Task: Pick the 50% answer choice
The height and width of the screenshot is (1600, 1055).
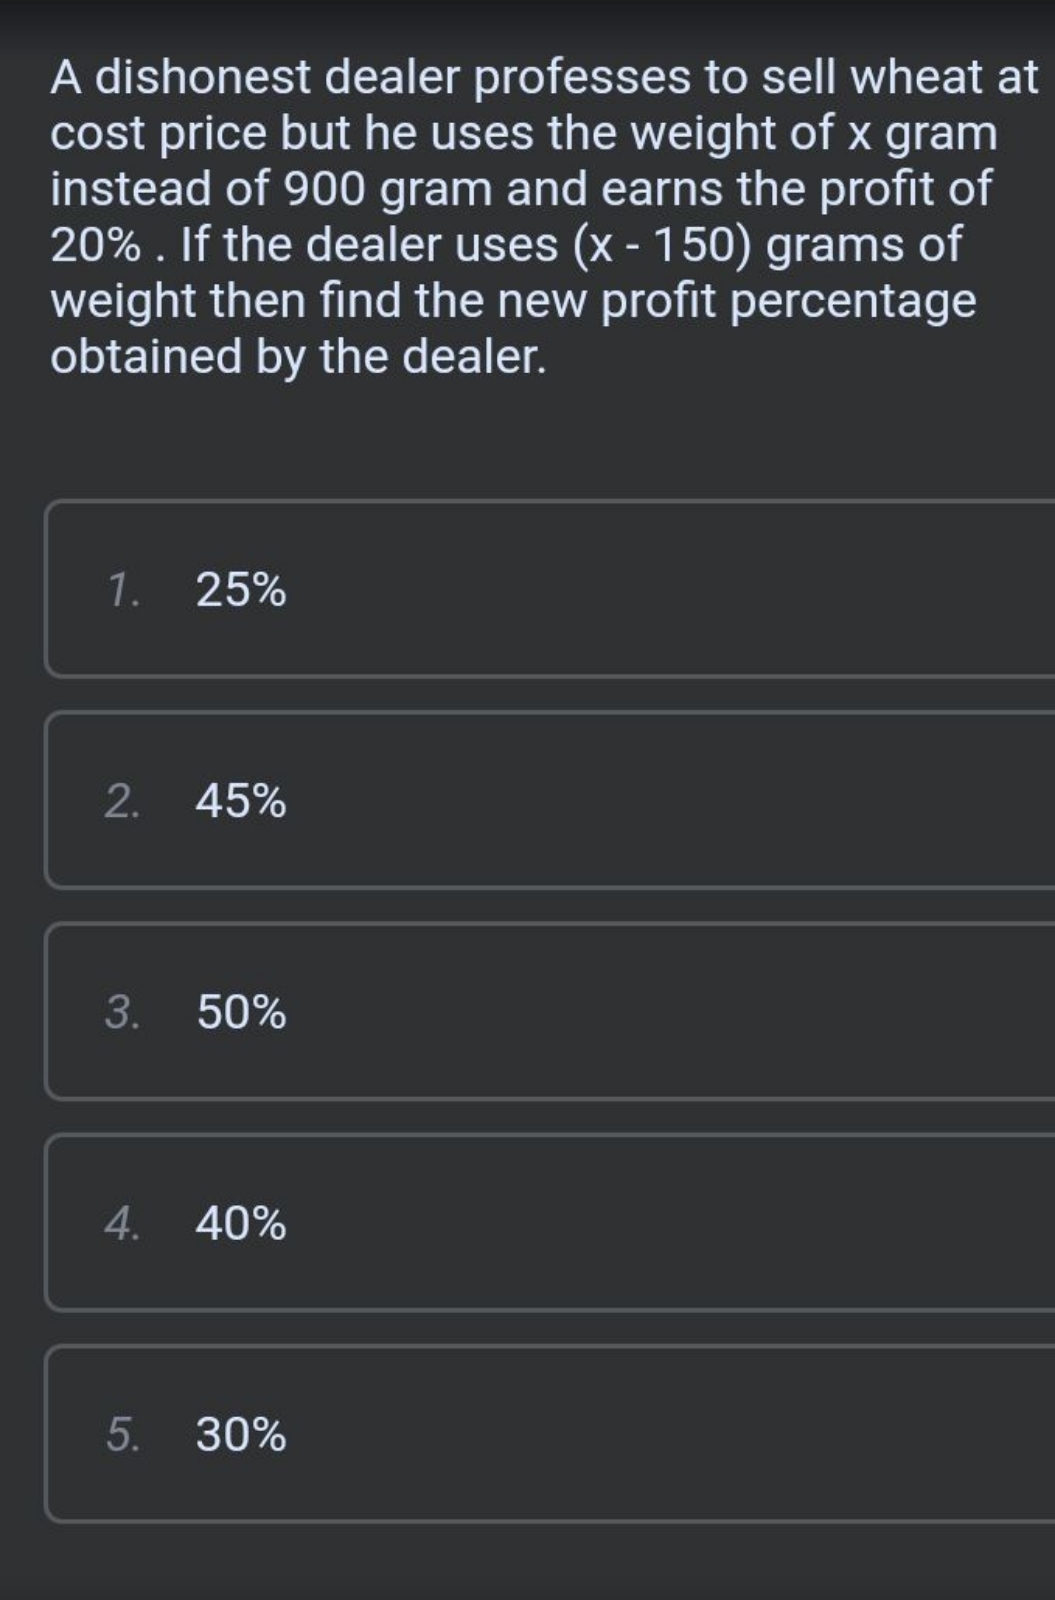Action: coord(550,1011)
